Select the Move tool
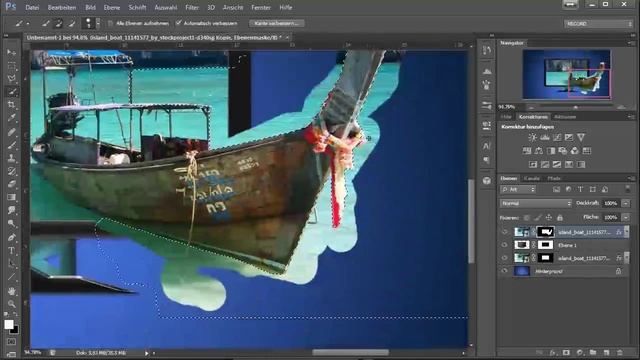 coord(11,52)
